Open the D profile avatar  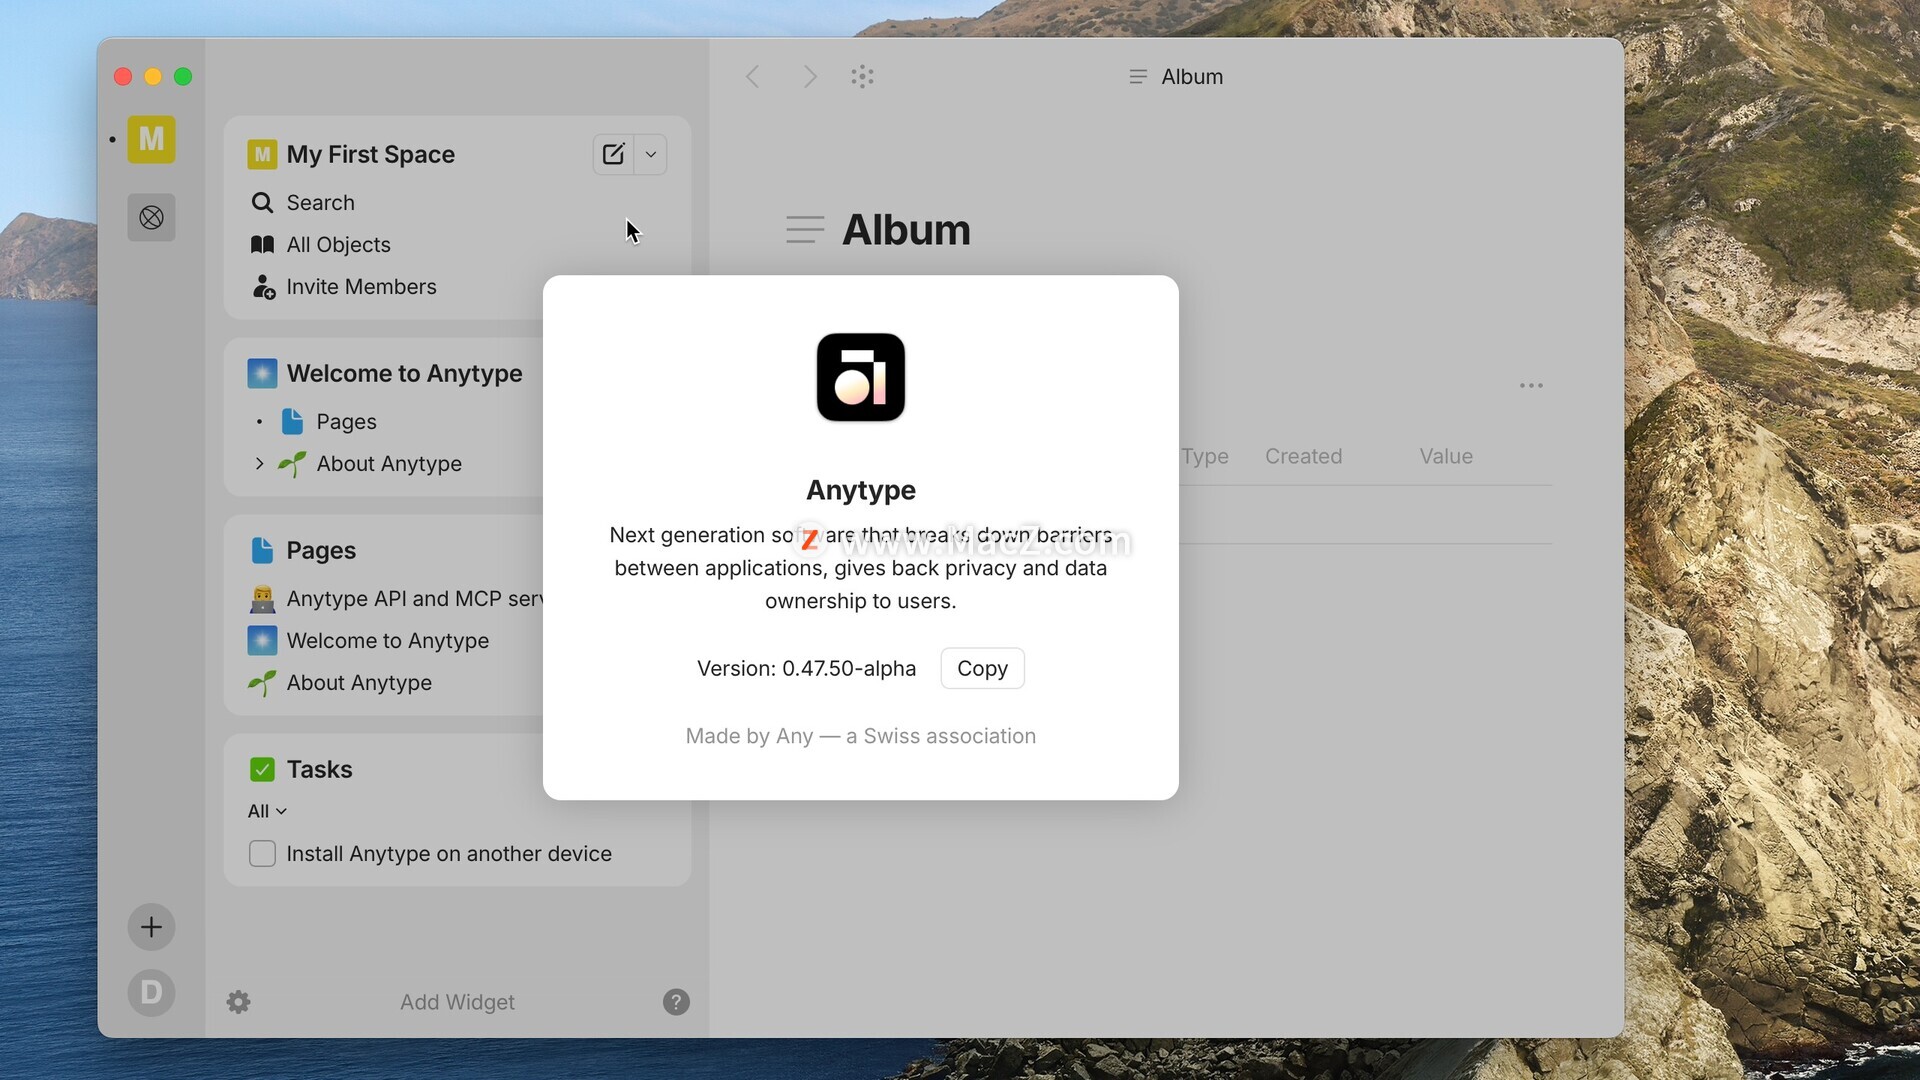[x=151, y=992]
